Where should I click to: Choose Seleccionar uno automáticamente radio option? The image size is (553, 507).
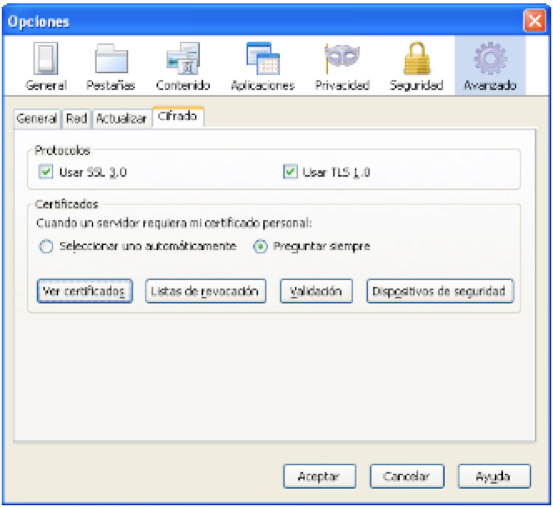[46, 246]
